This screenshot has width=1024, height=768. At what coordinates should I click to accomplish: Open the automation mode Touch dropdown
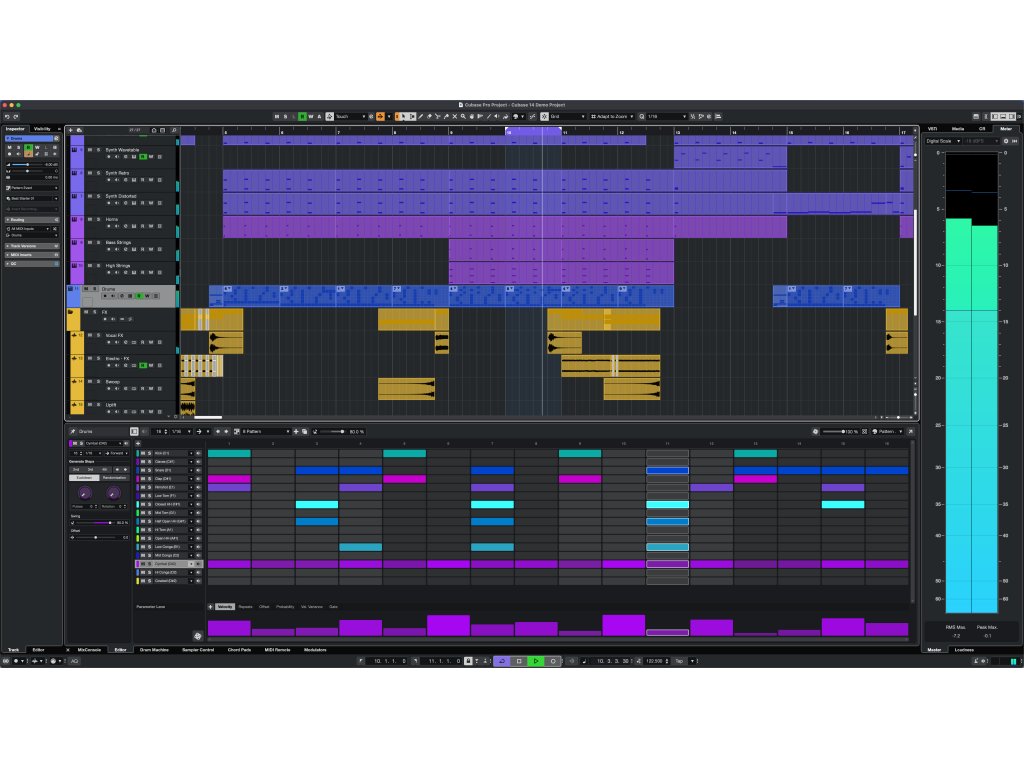coord(351,116)
